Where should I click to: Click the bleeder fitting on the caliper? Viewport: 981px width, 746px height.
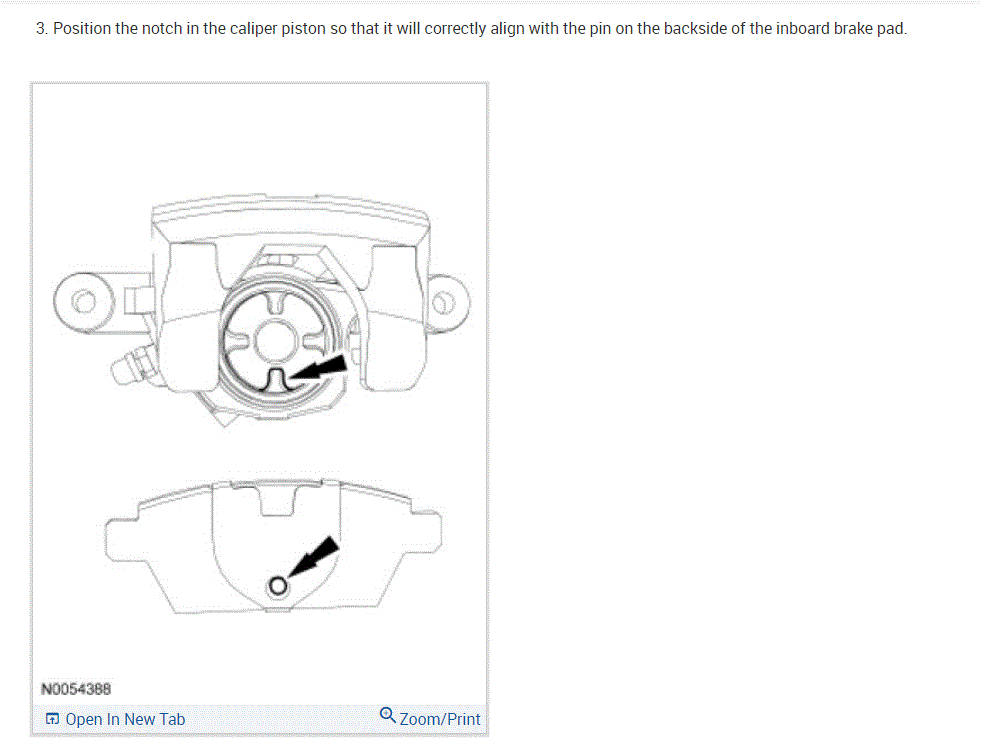coord(133,365)
